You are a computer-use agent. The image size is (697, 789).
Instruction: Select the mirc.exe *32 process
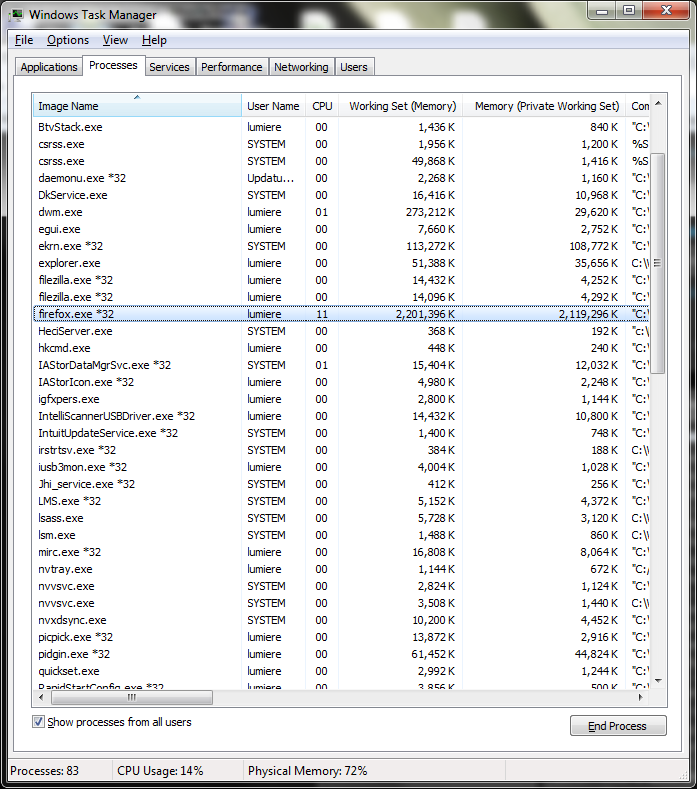(341, 552)
